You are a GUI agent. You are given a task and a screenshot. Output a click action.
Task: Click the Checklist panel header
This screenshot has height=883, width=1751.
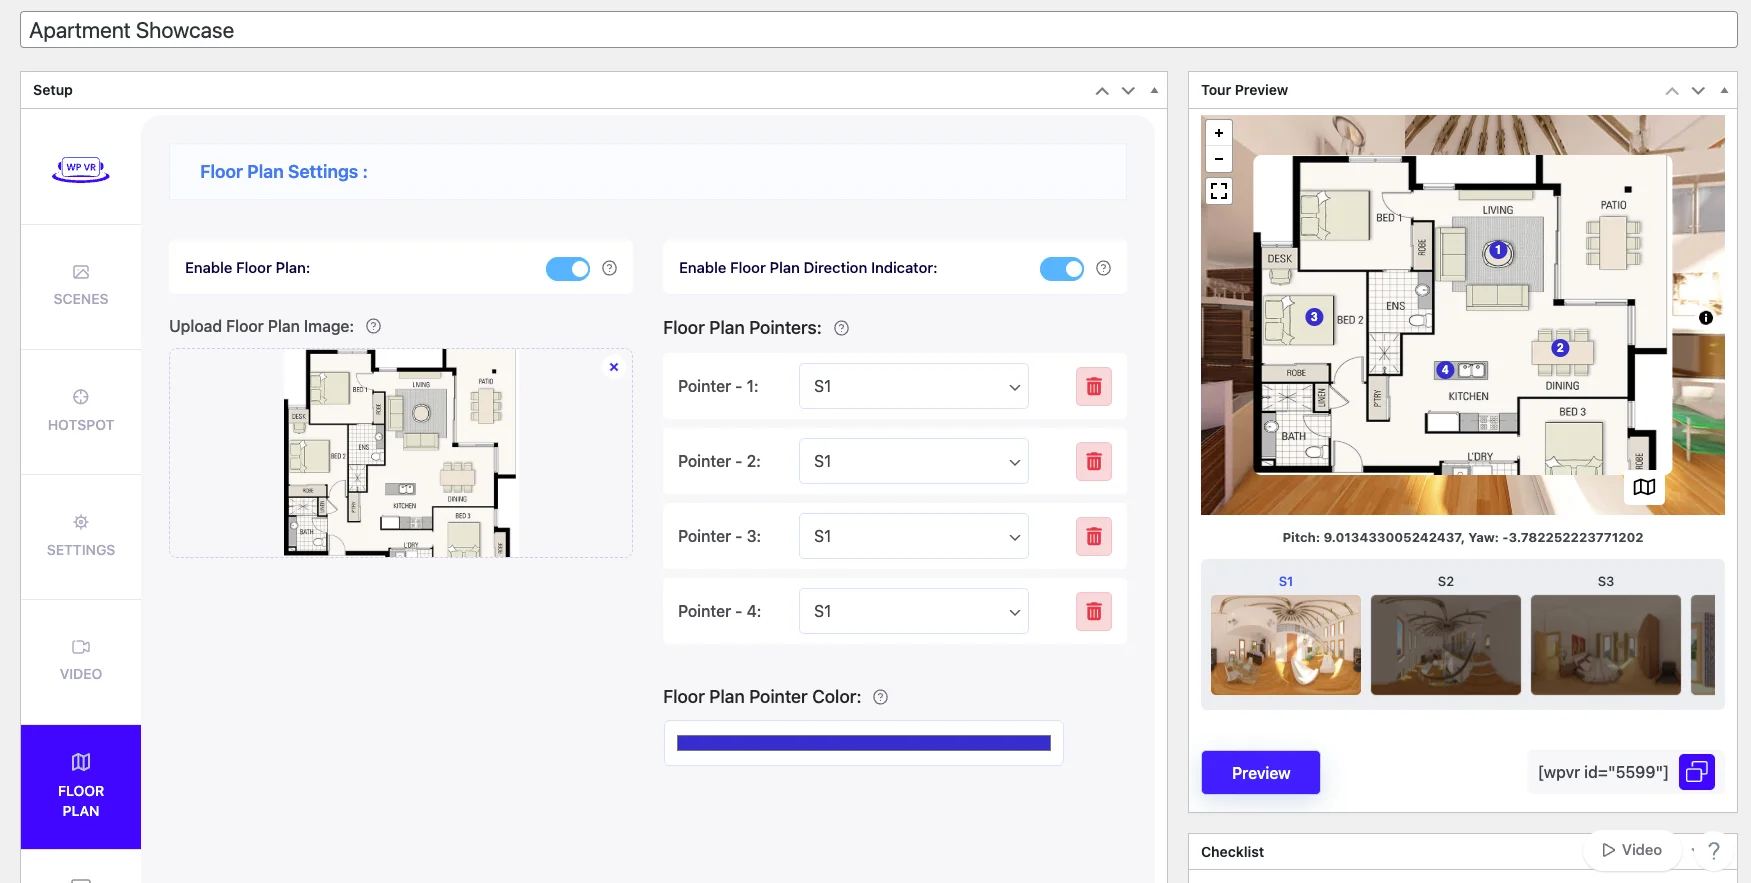[x=1463, y=852]
